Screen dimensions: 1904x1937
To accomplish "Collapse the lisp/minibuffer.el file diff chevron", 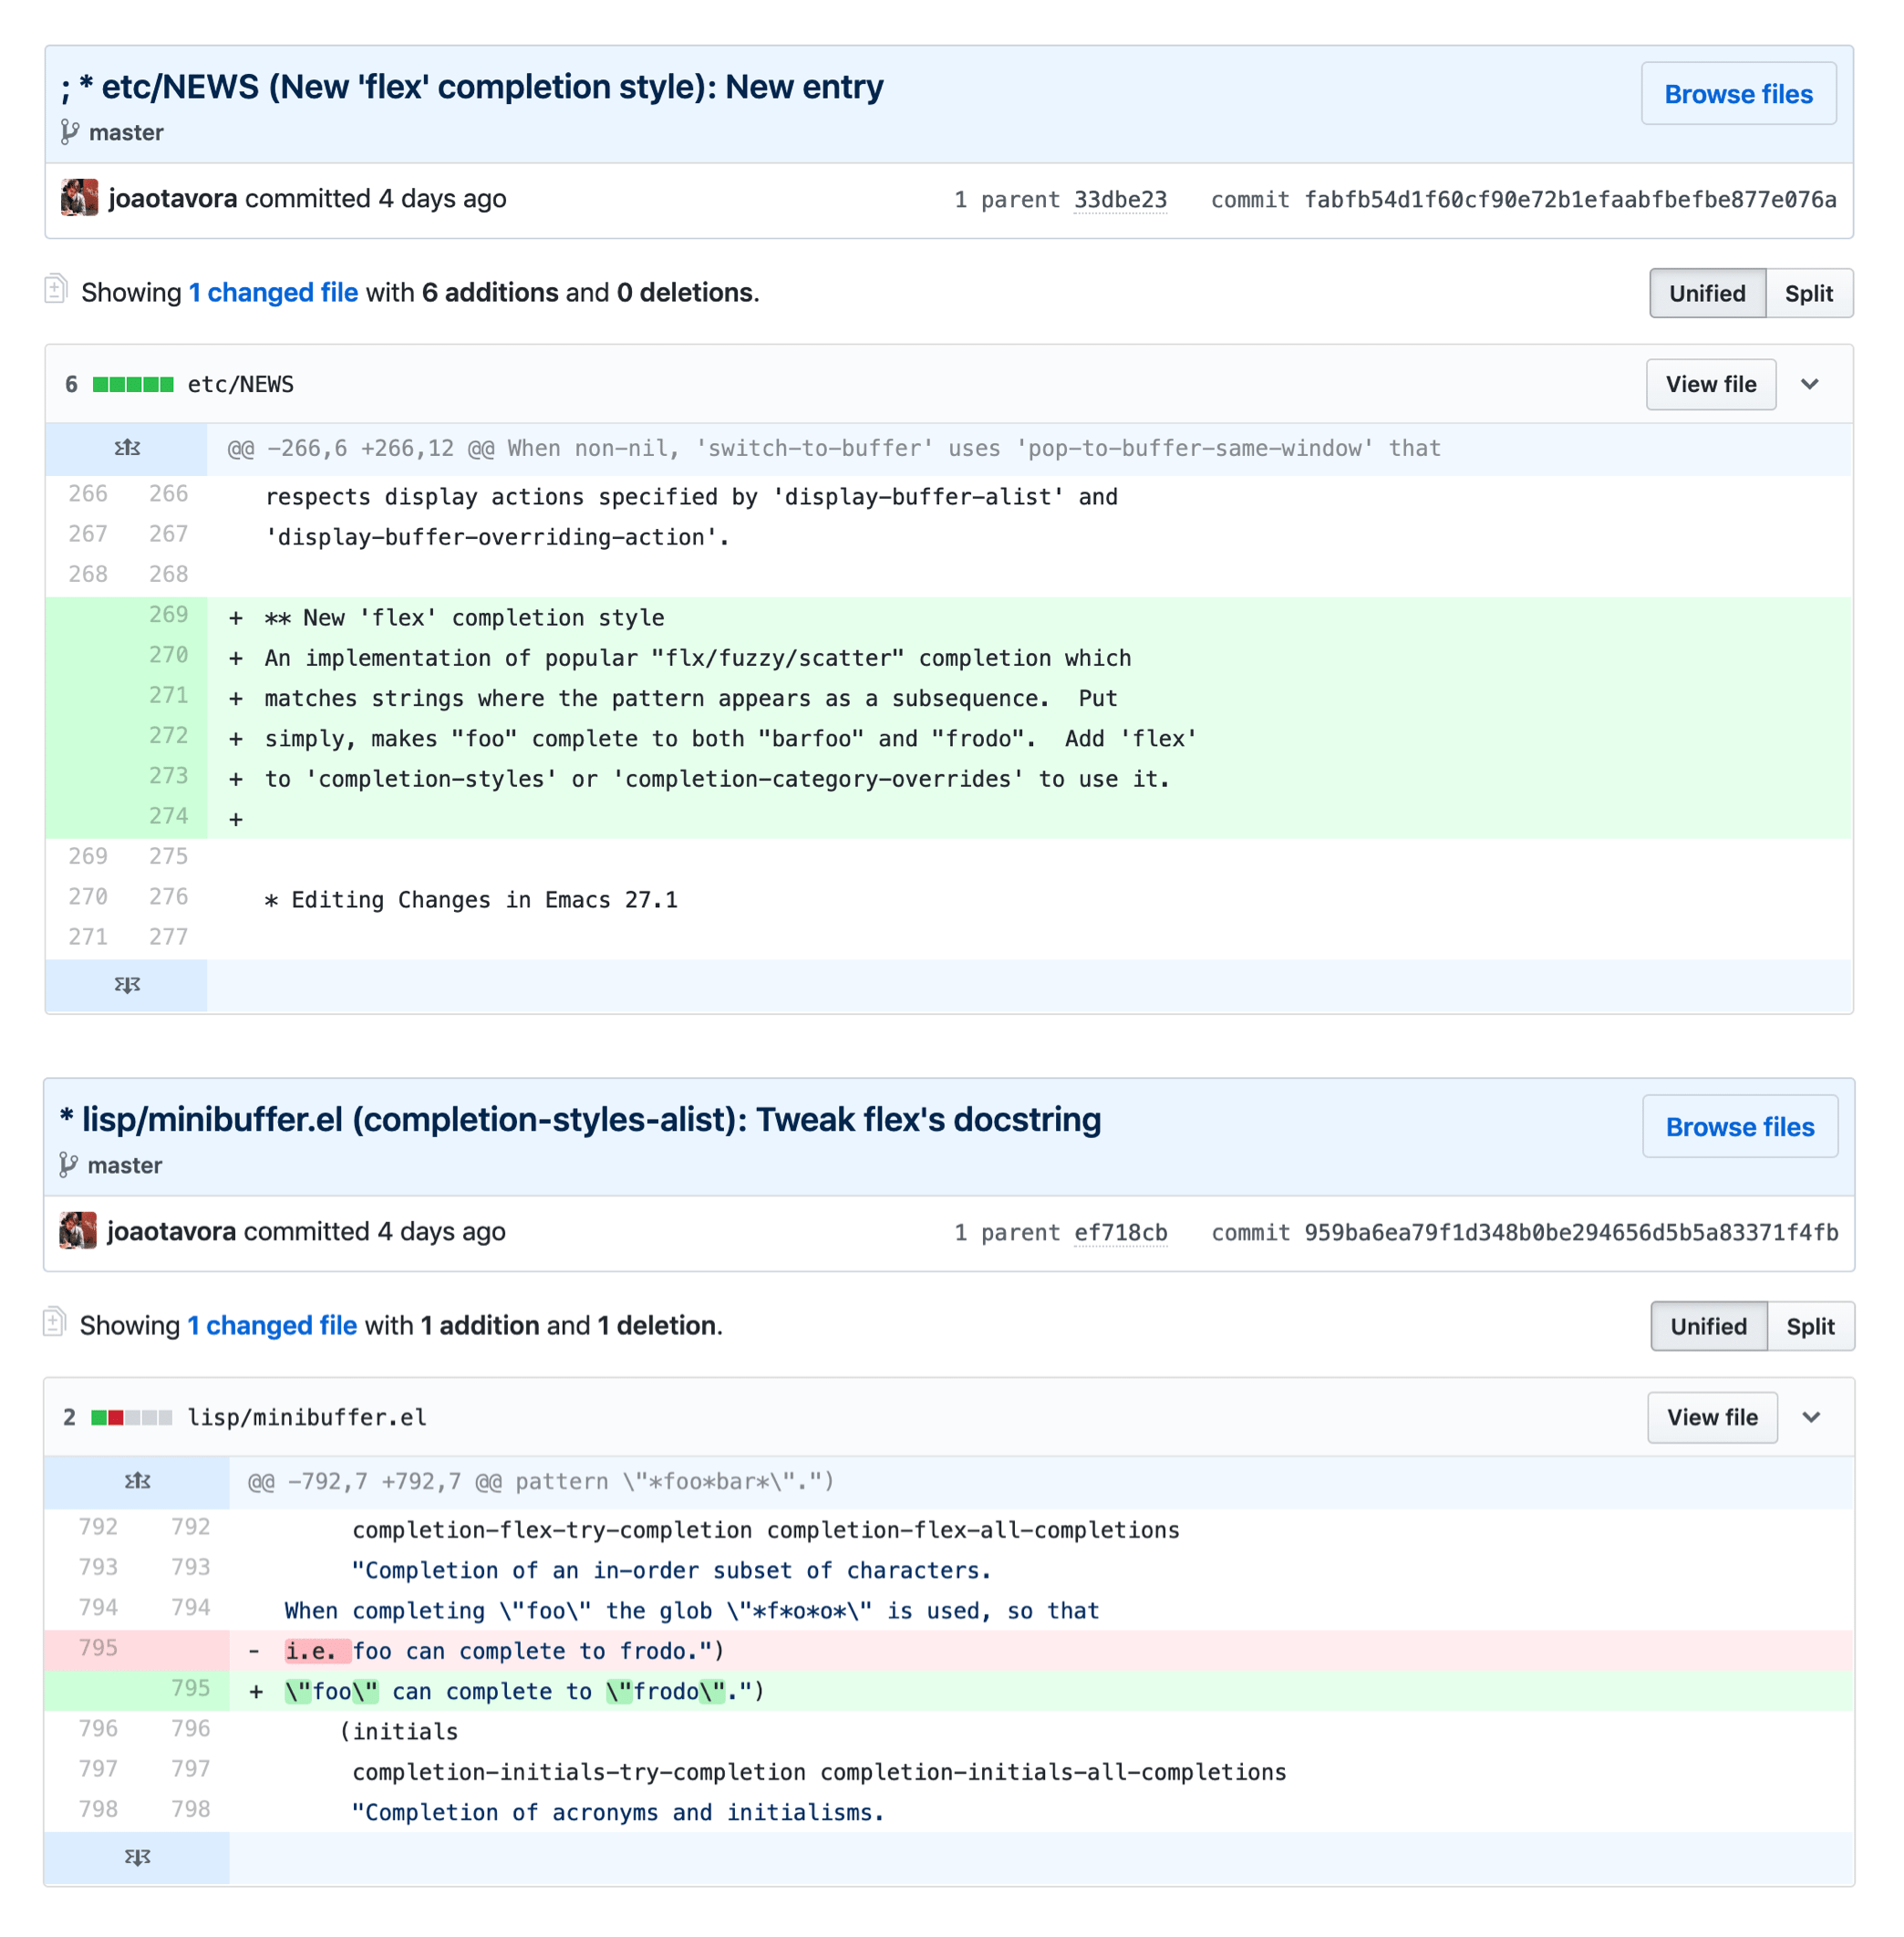I will point(1811,1417).
